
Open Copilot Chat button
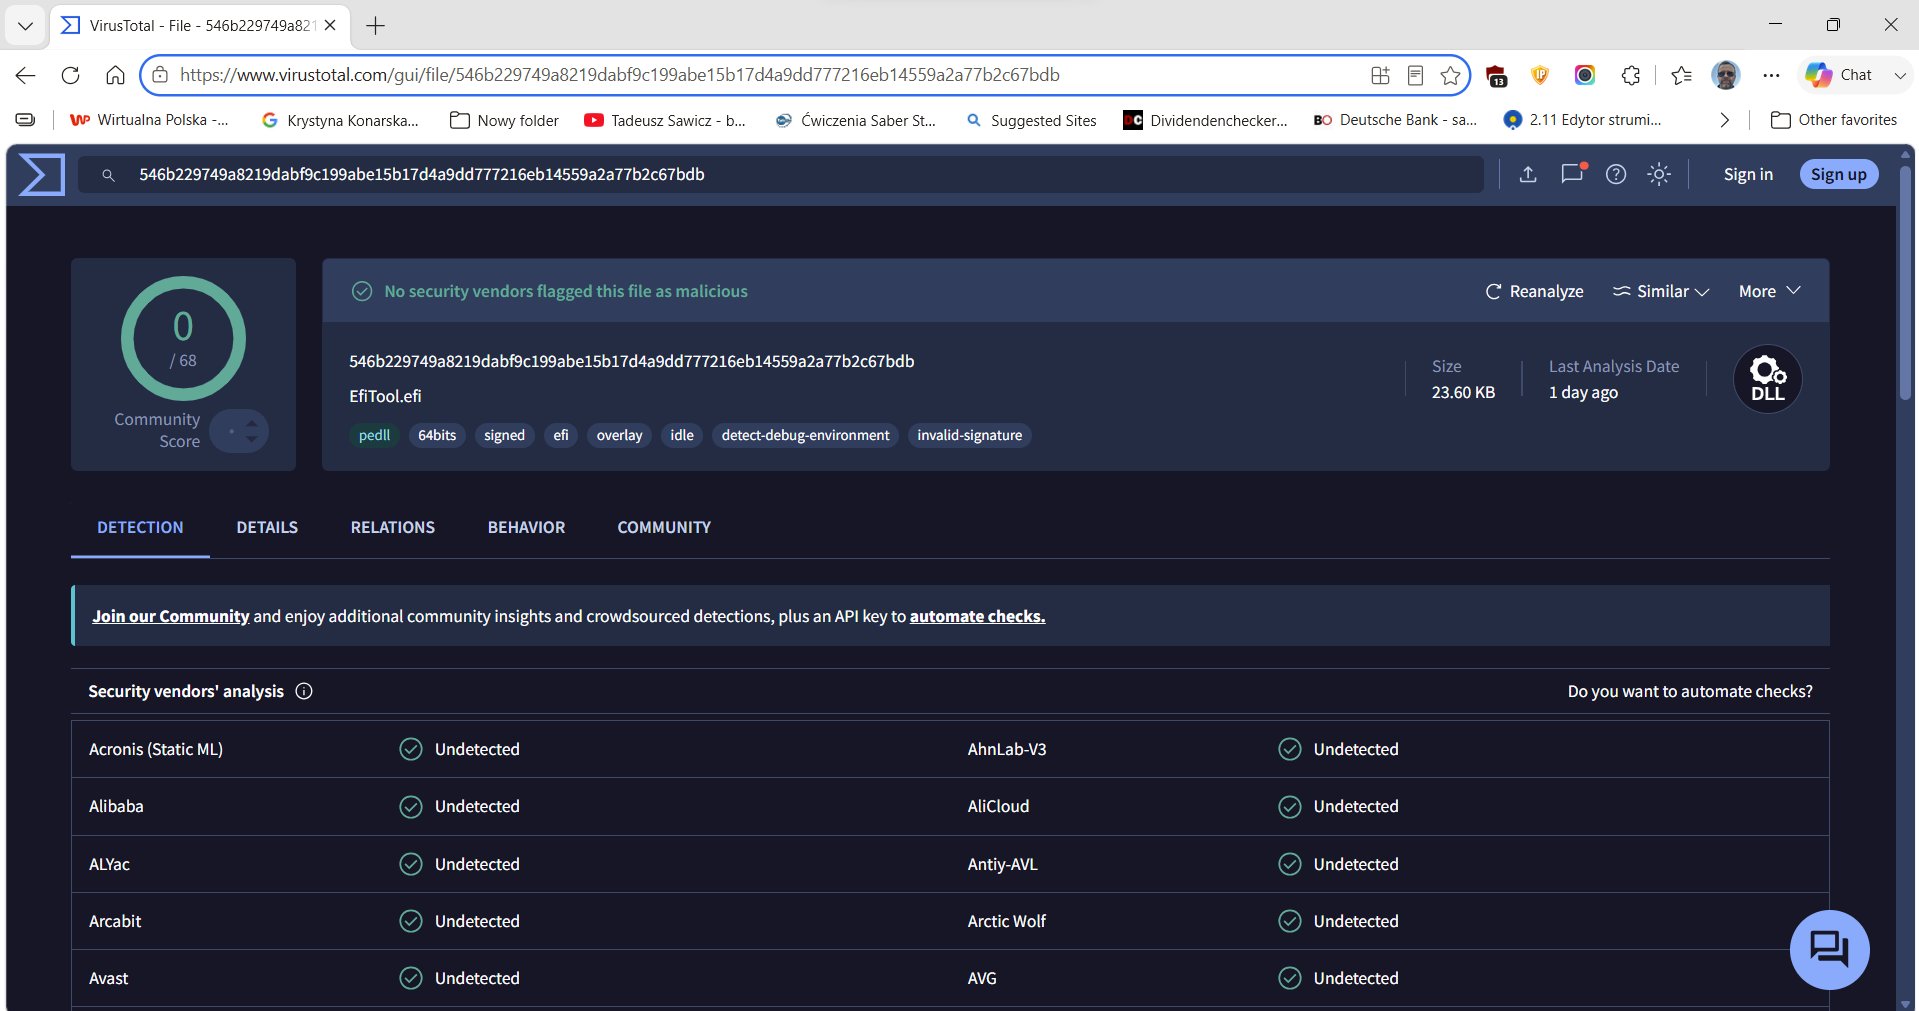(x=1838, y=75)
